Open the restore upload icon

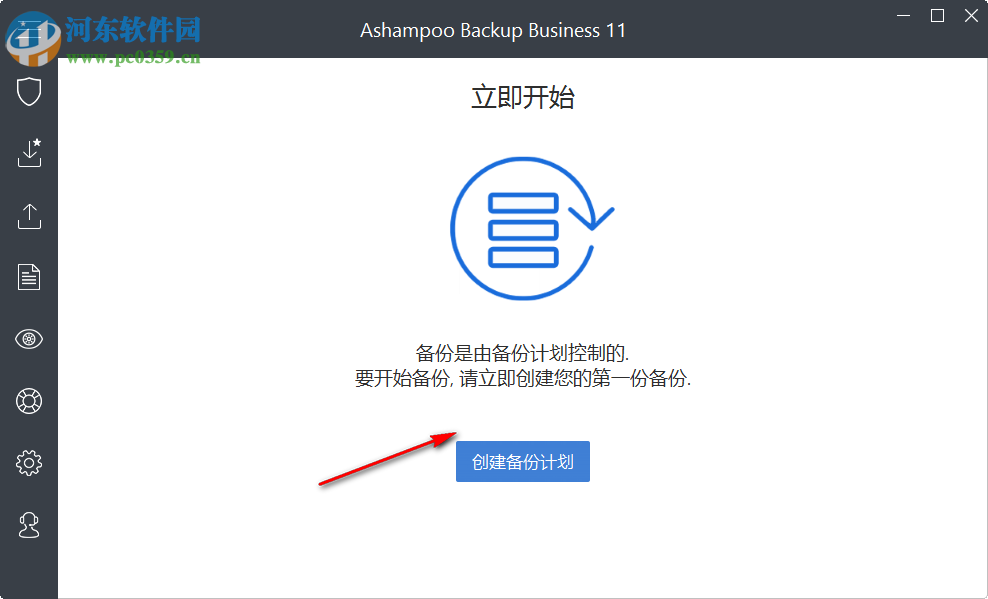click(29, 215)
